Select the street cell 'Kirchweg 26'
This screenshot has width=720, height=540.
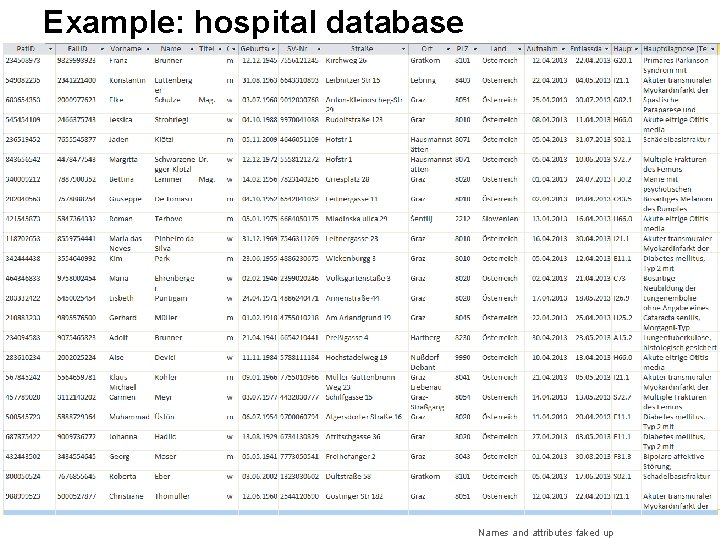tap(346, 61)
